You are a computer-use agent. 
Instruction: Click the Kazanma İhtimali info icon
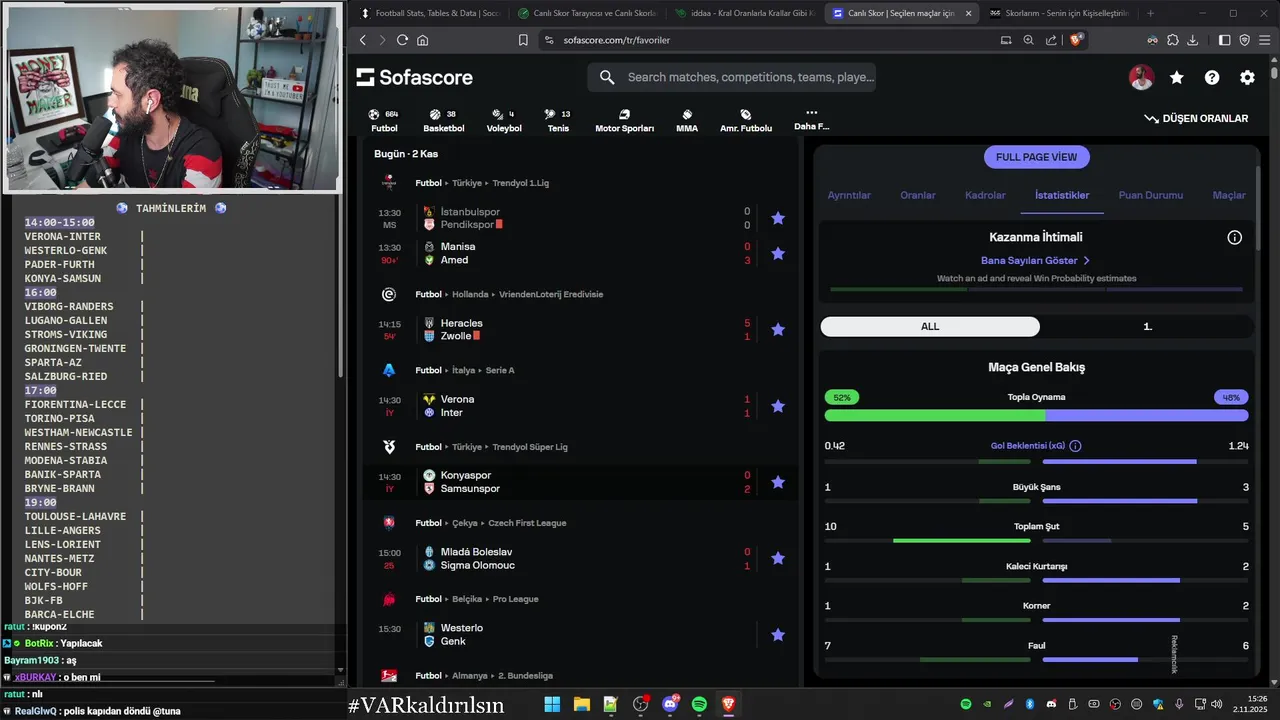tap(1235, 237)
